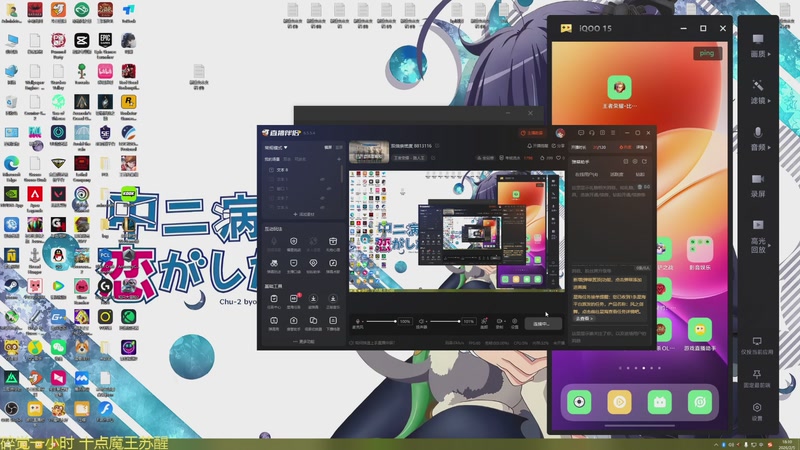
Task: Select the Apex Legends desktop icon
Action: 35,199
